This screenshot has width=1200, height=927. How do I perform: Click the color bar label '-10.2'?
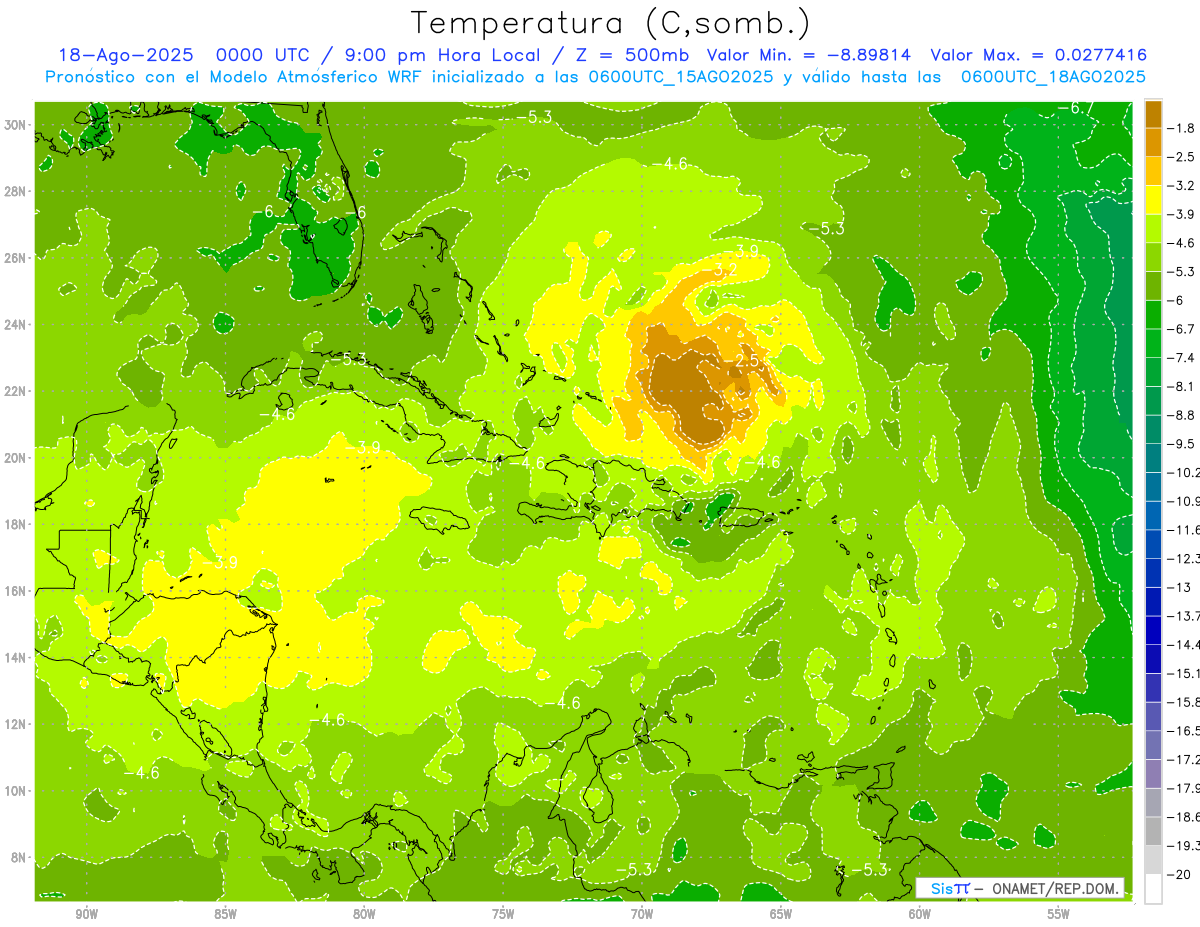point(1183,472)
